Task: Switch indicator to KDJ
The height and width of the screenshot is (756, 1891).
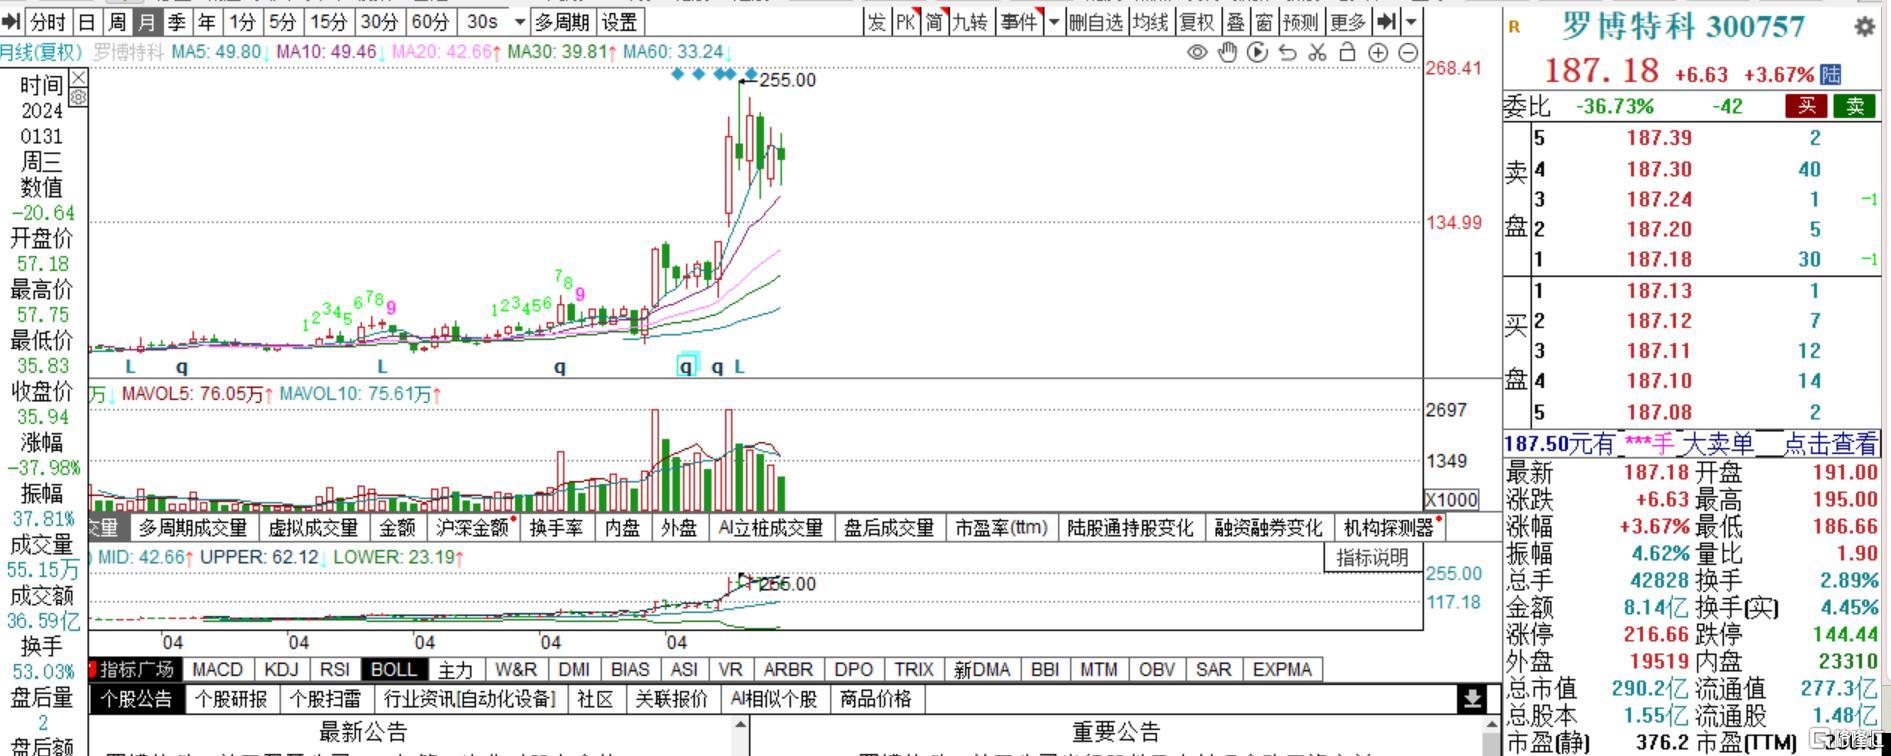Action: (x=281, y=669)
